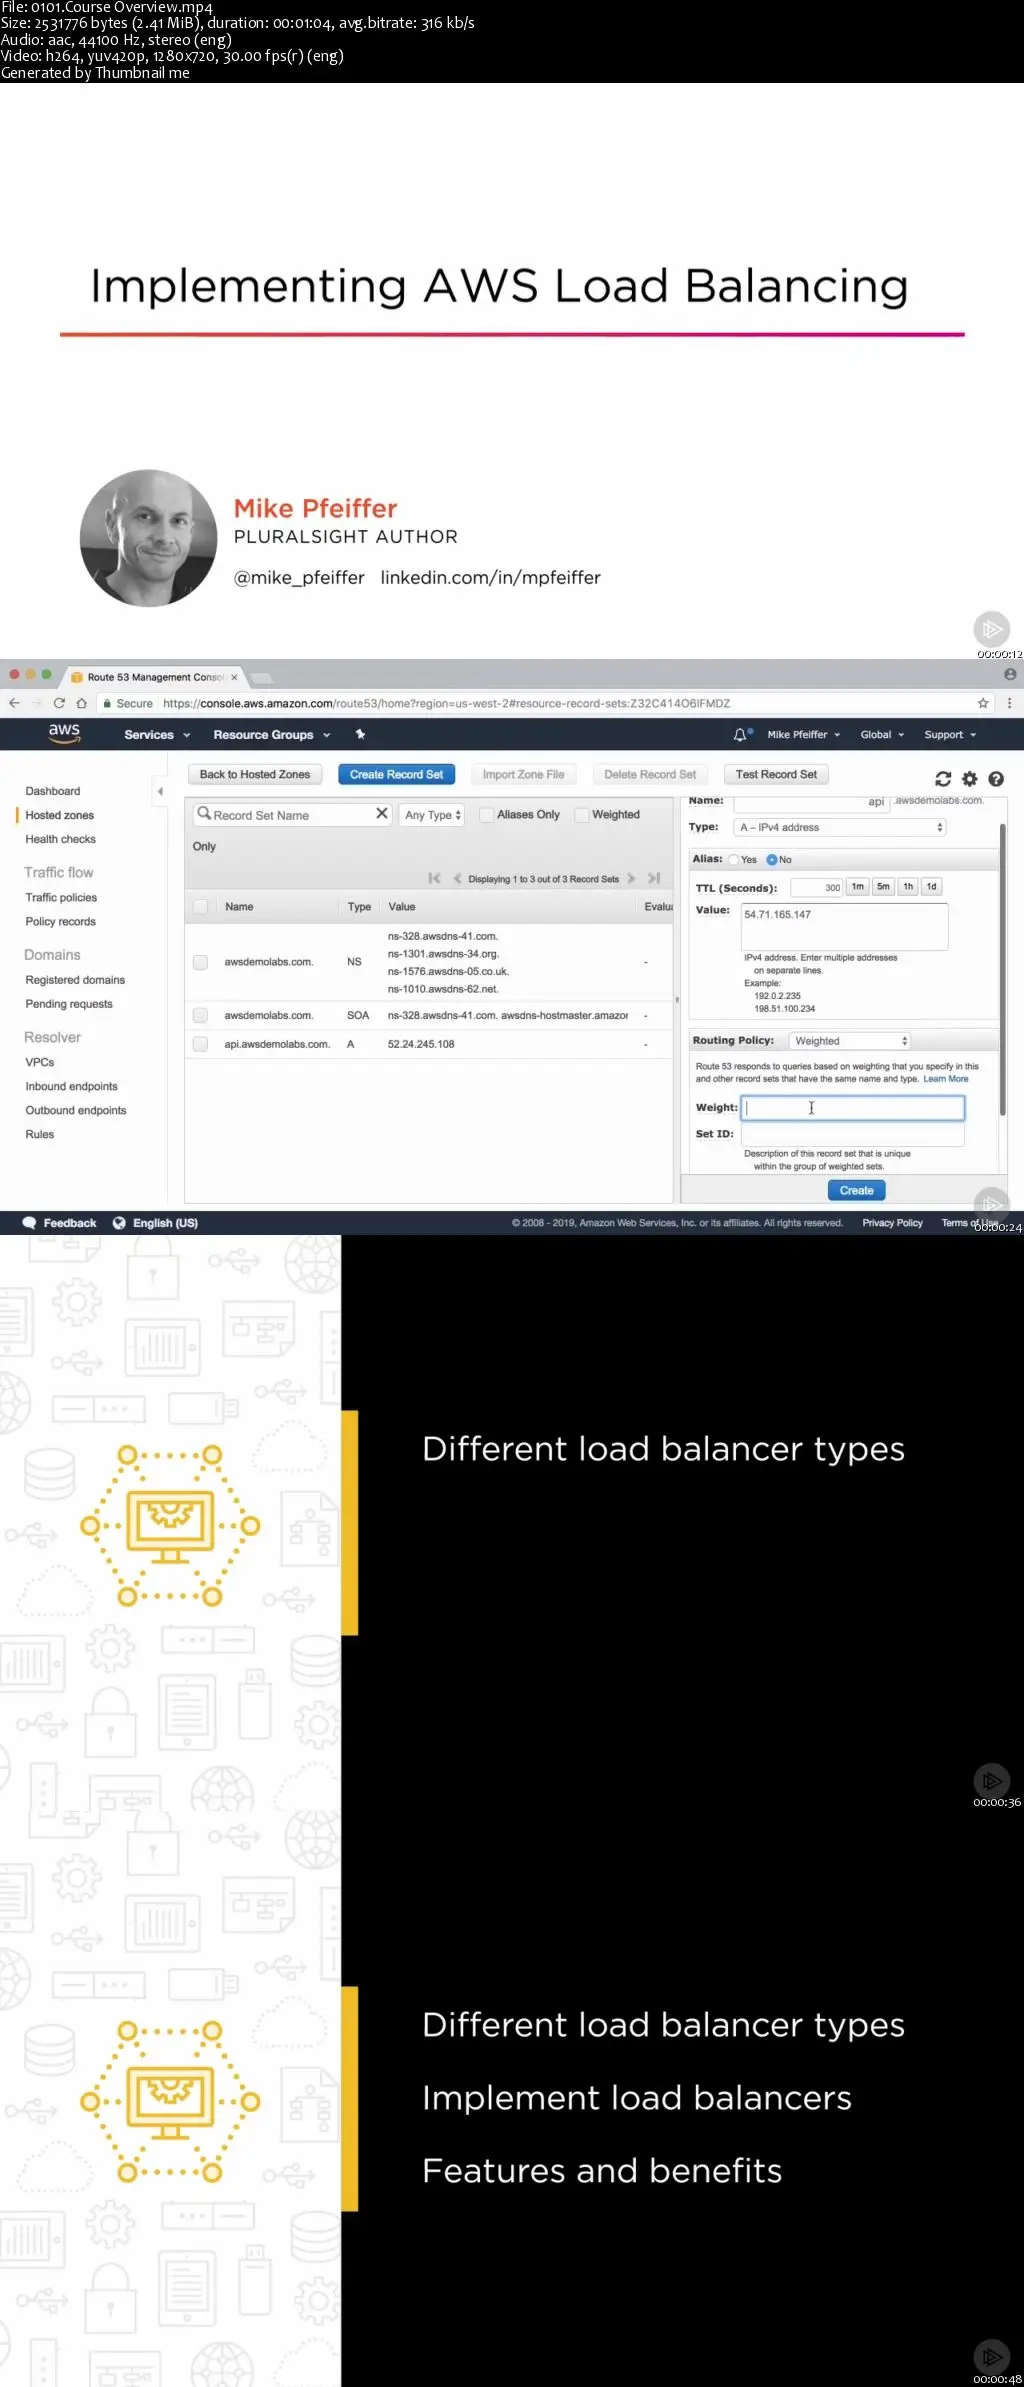The width and height of the screenshot is (1024, 2387).
Task: Open Health checks in the sidebar
Action: coord(61,839)
